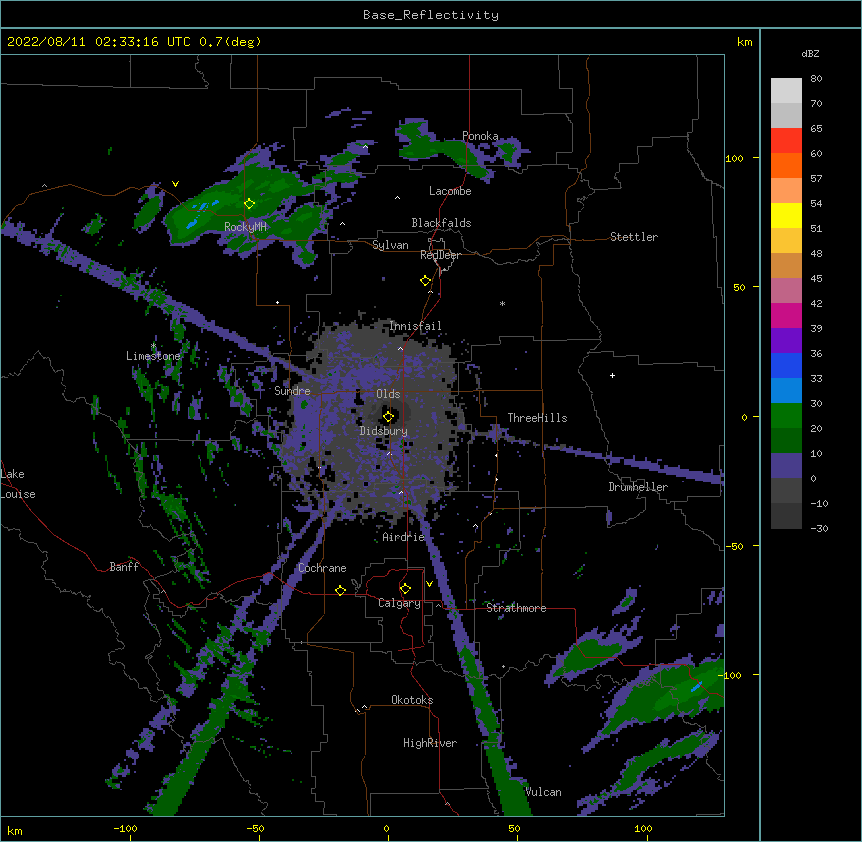862x842 pixels.
Task: Click the Okotoks town label
Action: pos(412,700)
